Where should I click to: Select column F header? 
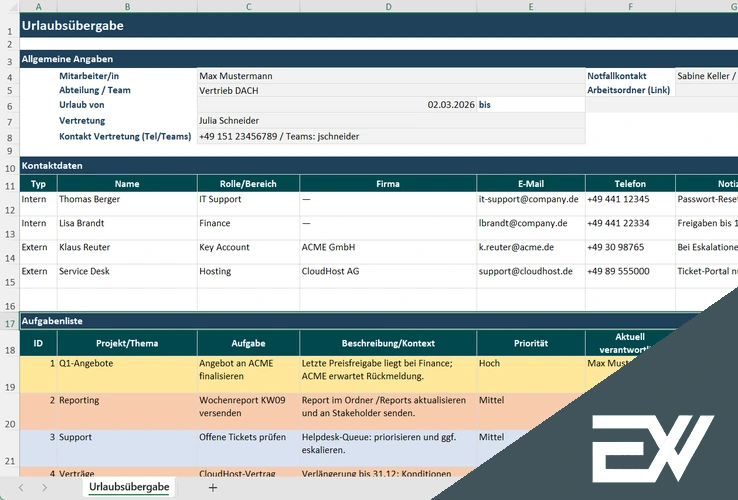pos(630,7)
